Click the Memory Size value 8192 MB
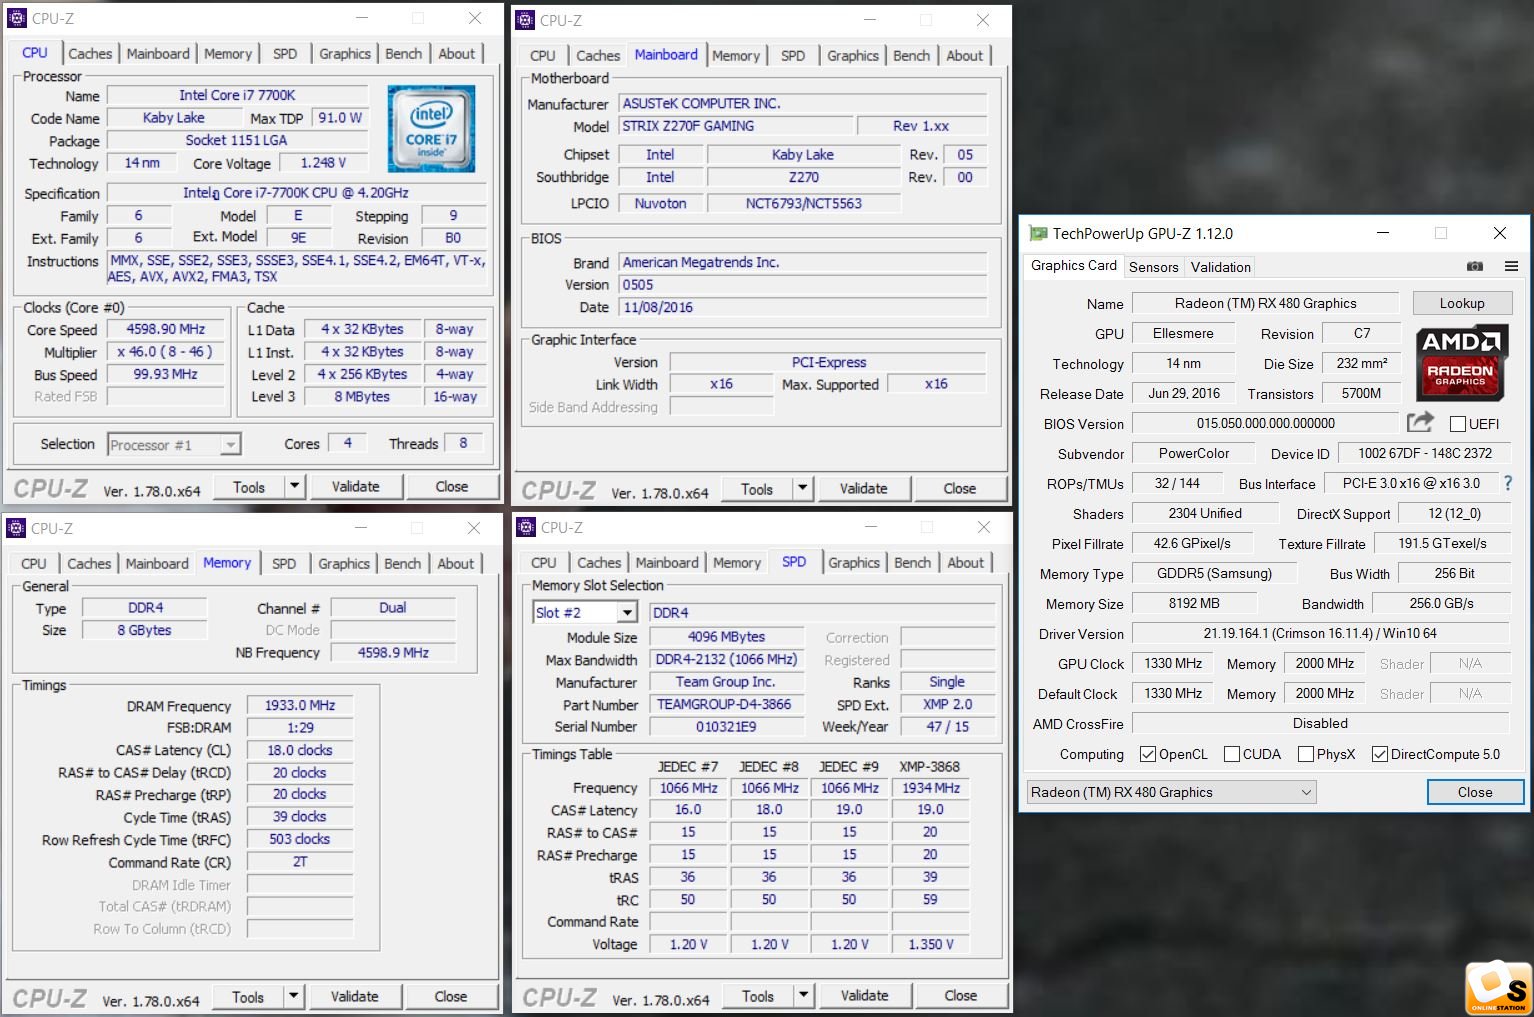The width and height of the screenshot is (1534, 1017). (1194, 604)
